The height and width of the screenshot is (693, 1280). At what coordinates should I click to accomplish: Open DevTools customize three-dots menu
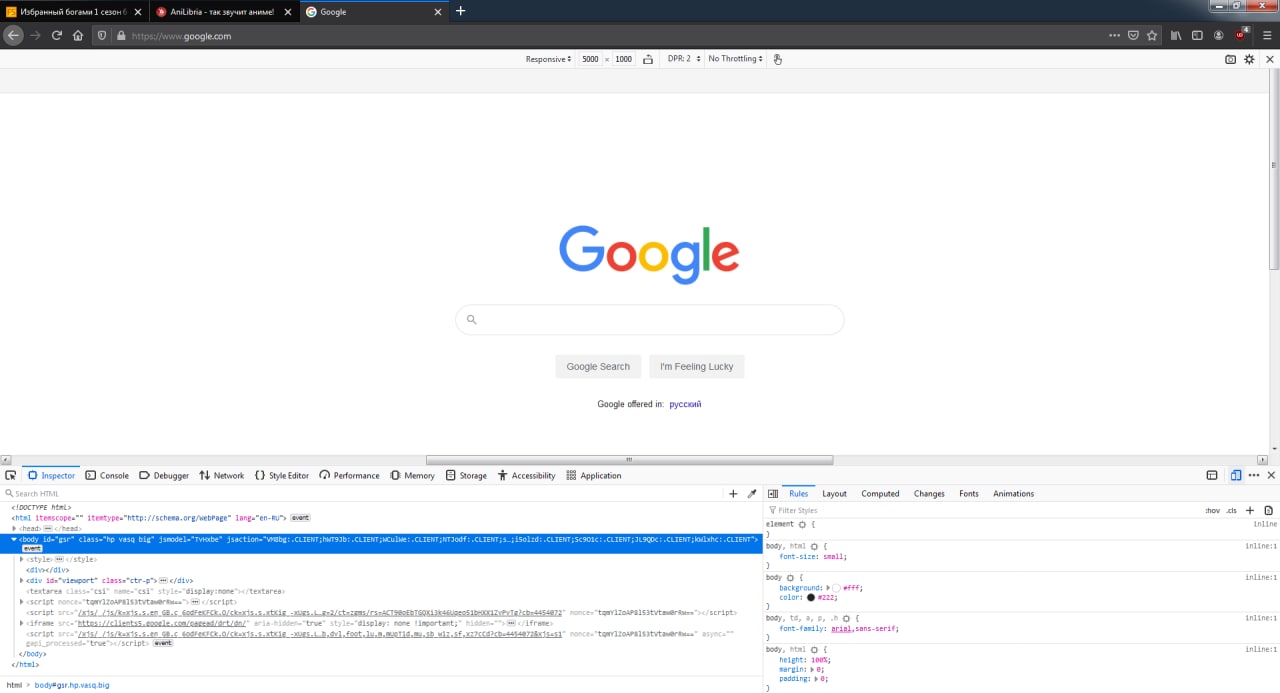tap(1254, 475)
